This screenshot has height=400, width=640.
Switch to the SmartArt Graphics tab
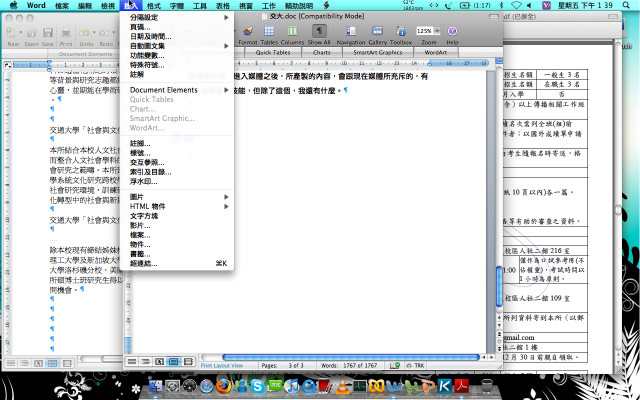378,52
